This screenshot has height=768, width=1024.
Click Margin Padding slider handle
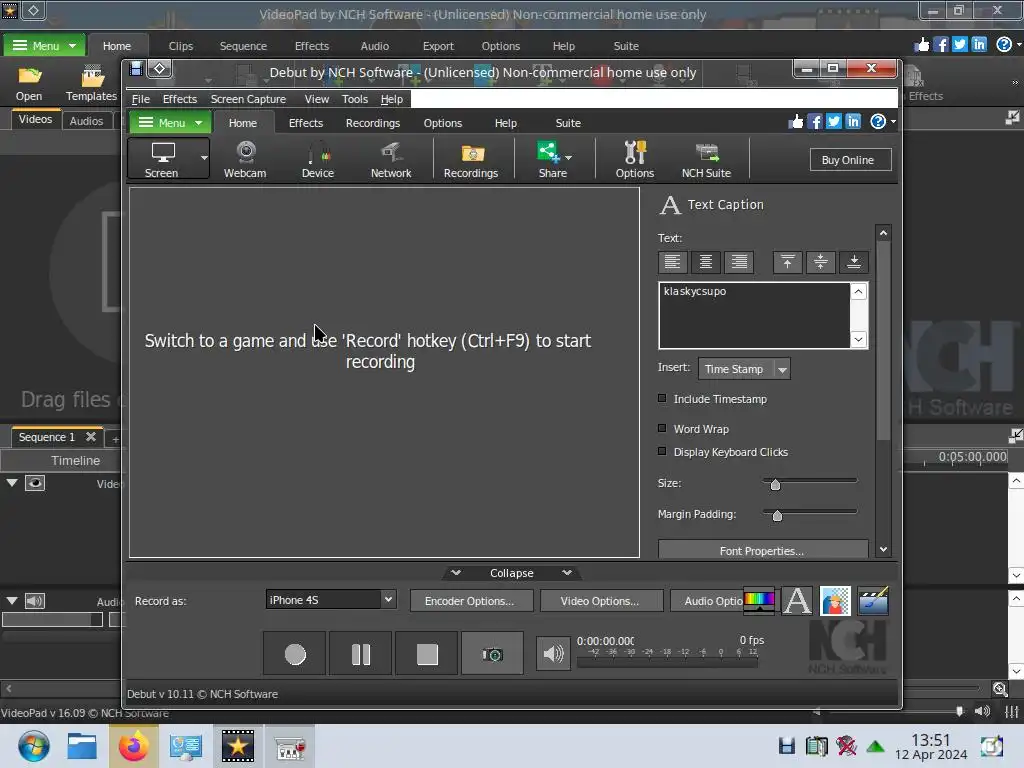777,516
